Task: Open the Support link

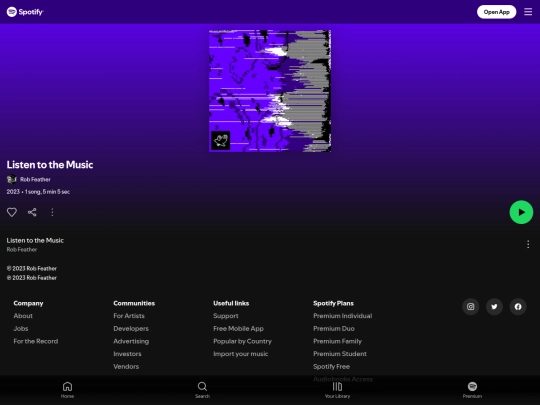Action: coord(226,316)
